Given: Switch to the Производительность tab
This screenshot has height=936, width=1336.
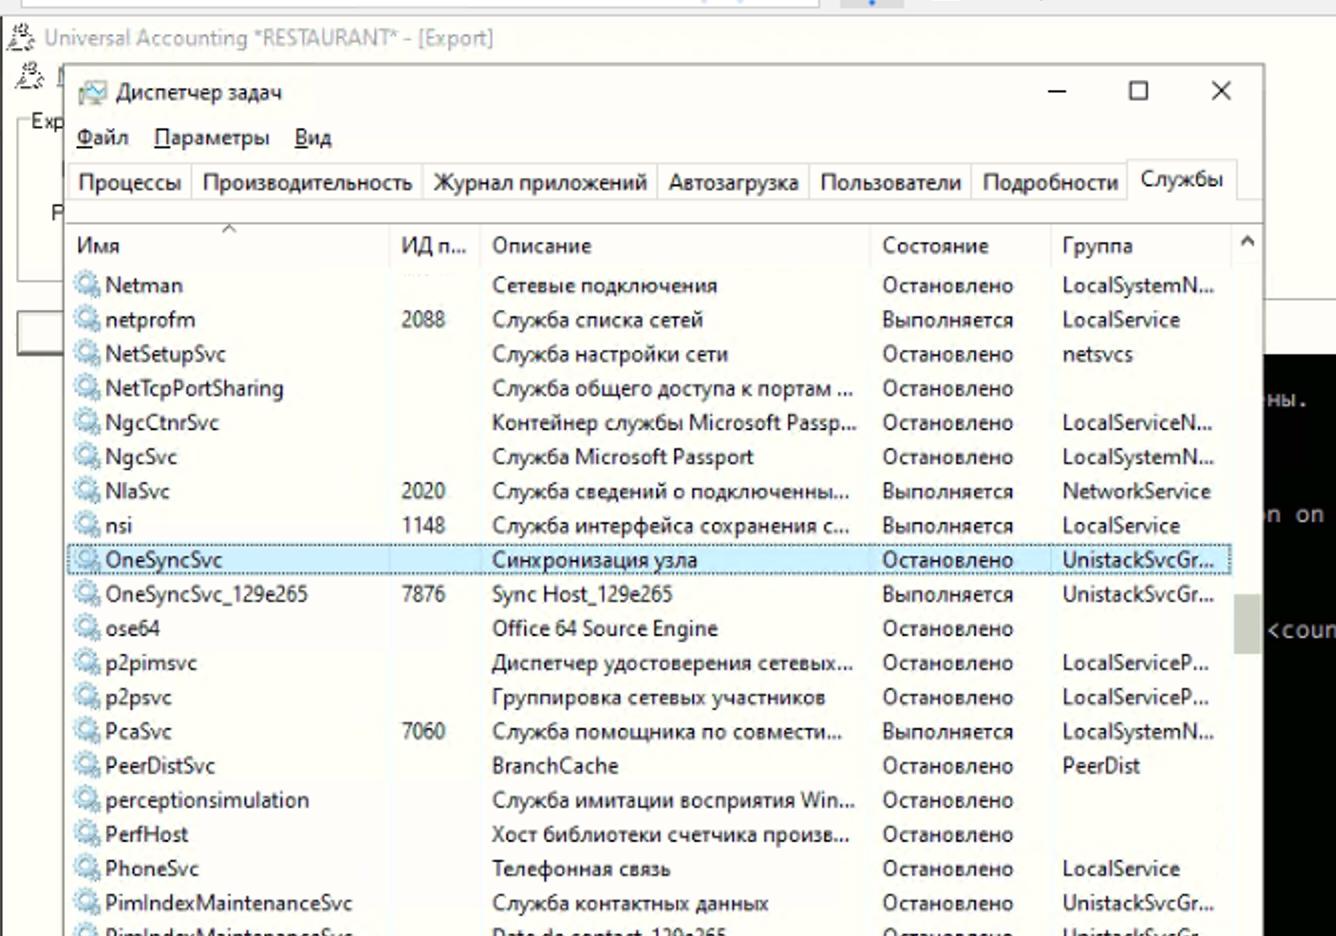Looking at the screenshot, I should click(x=307, y=182).
